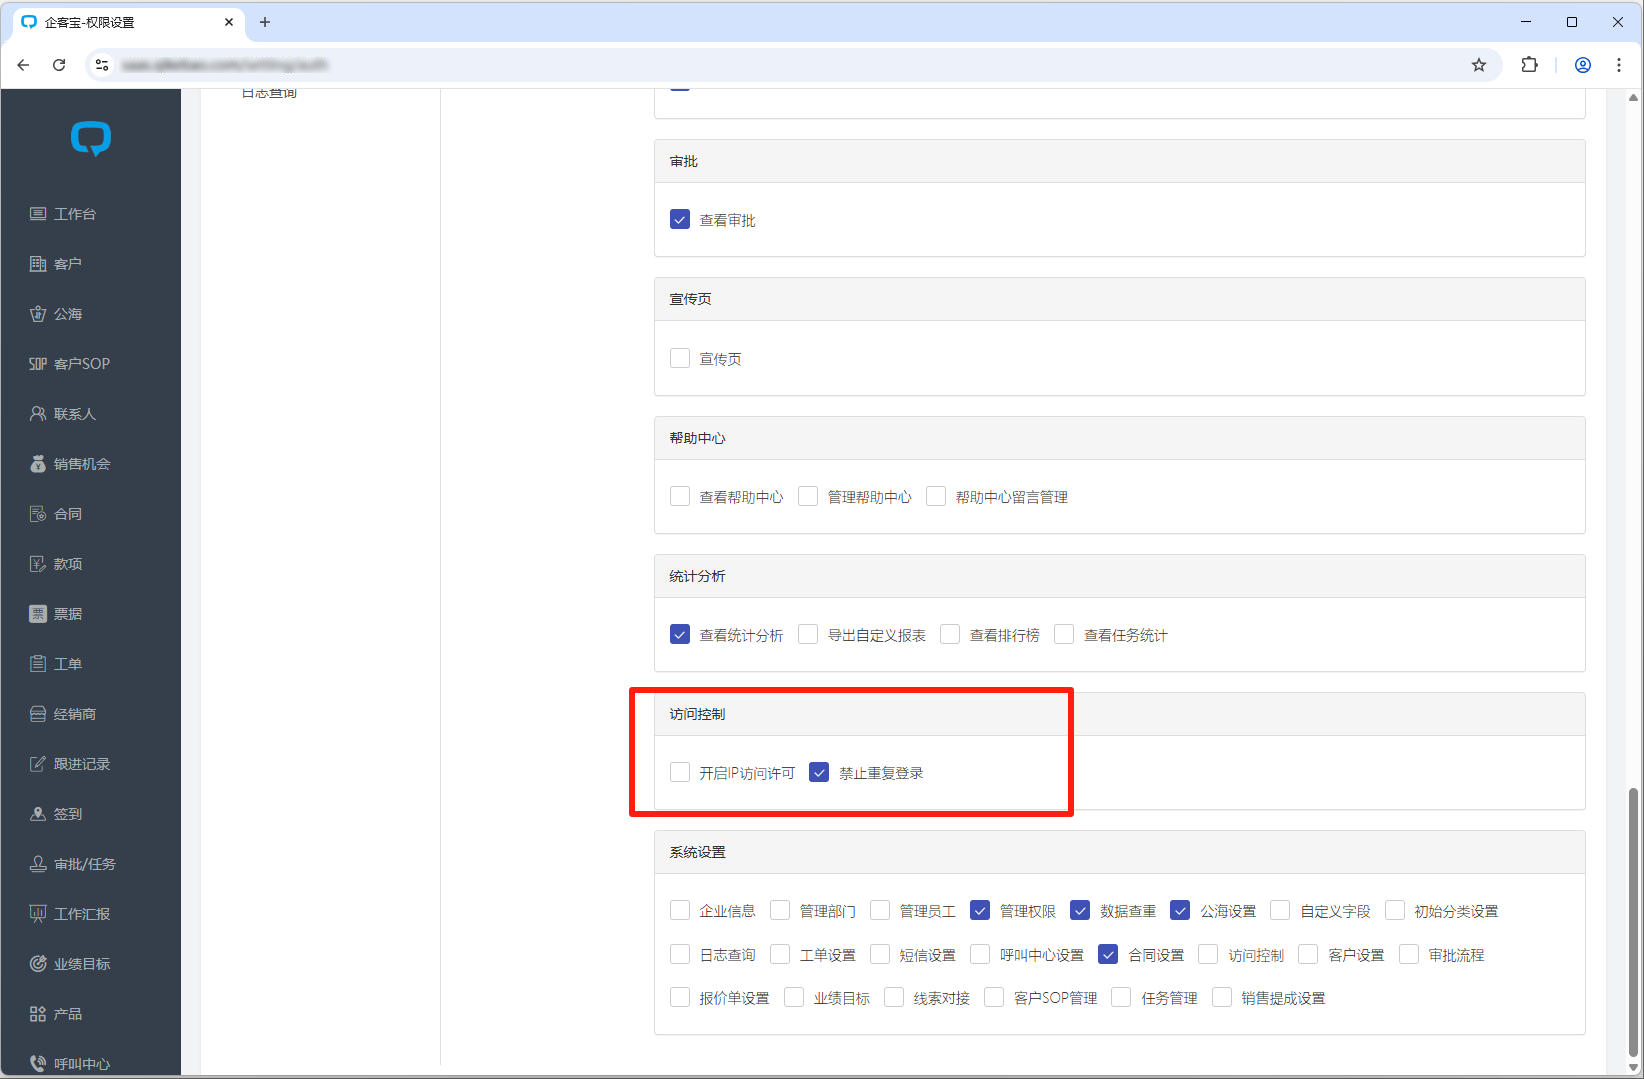This screenshot has height=1079, width=1644.
Task: Check the 宣传页 permission checkbox
Action: pyautogui.click(x=680, y=358)
